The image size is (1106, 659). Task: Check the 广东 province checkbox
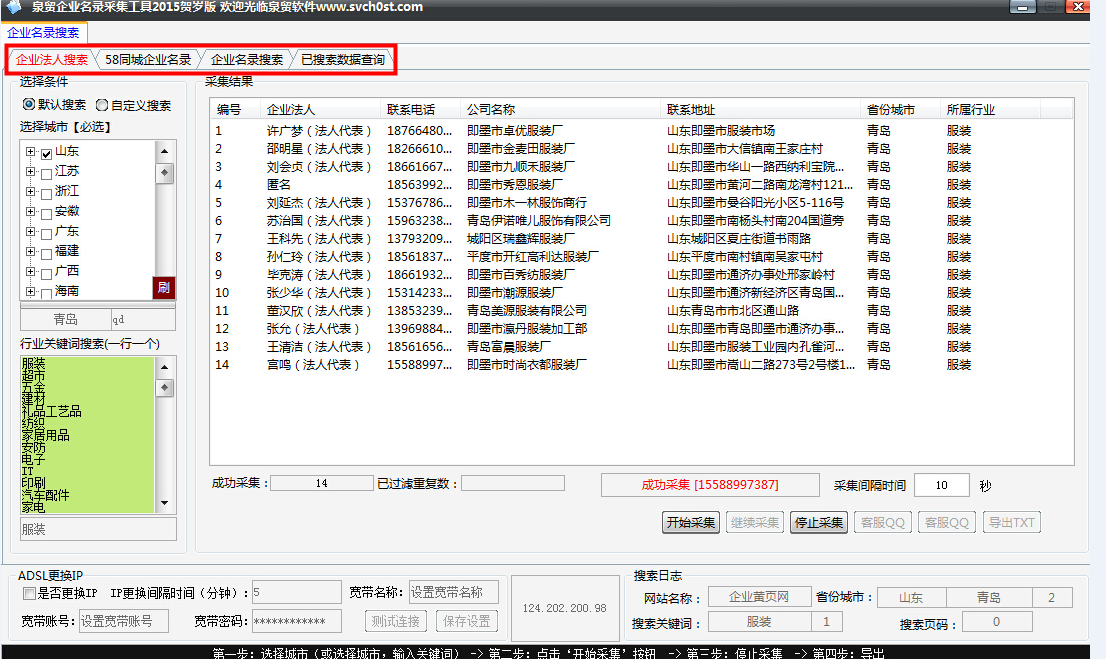pos(47,234)
